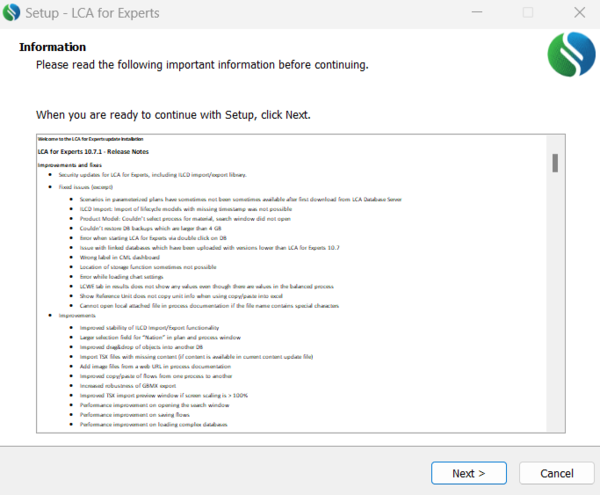Click 'Error while loading chart settings' line
Image resolution: width=600 pixels, height=495 pixels.
click(121, 277)
